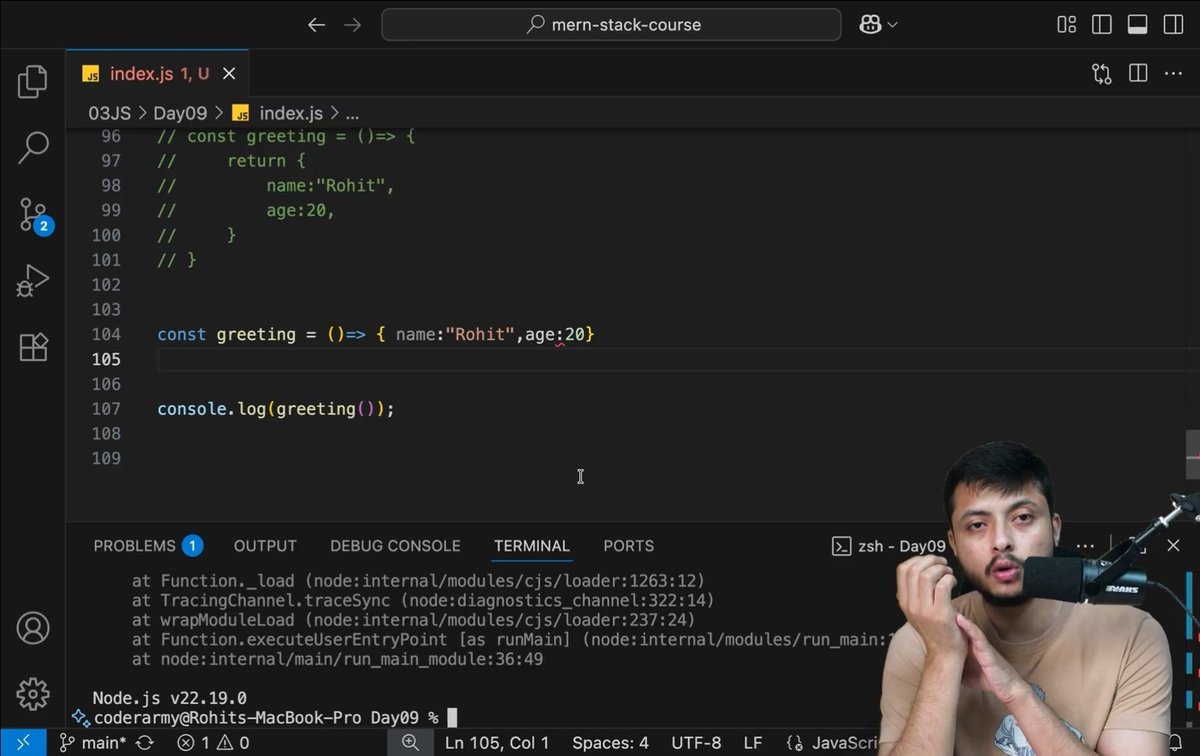The image size is (1200, 756).
Task: Select the zsh - Day09 terminal
Action: coord(888,546)
